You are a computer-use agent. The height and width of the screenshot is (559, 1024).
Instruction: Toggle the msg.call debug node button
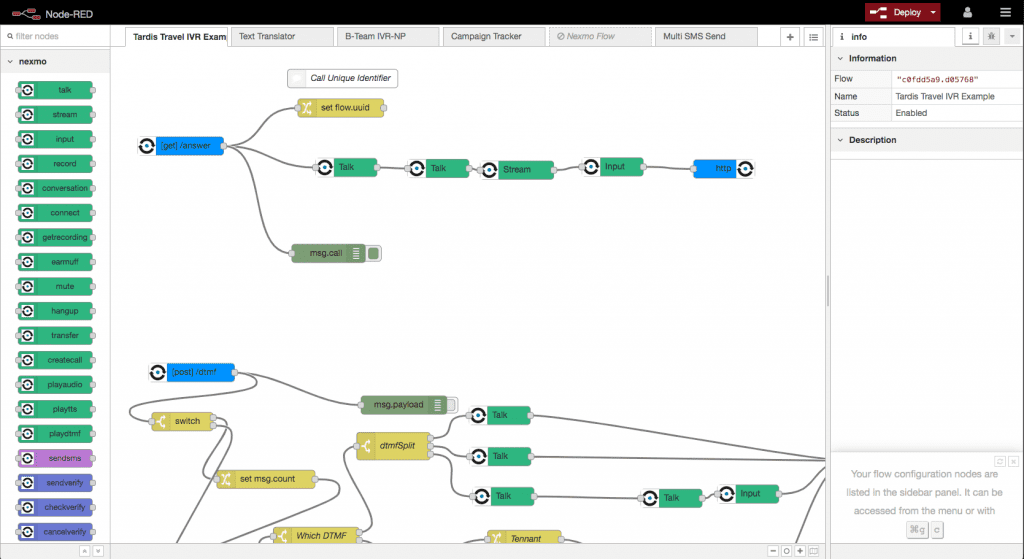pos(373,254)
